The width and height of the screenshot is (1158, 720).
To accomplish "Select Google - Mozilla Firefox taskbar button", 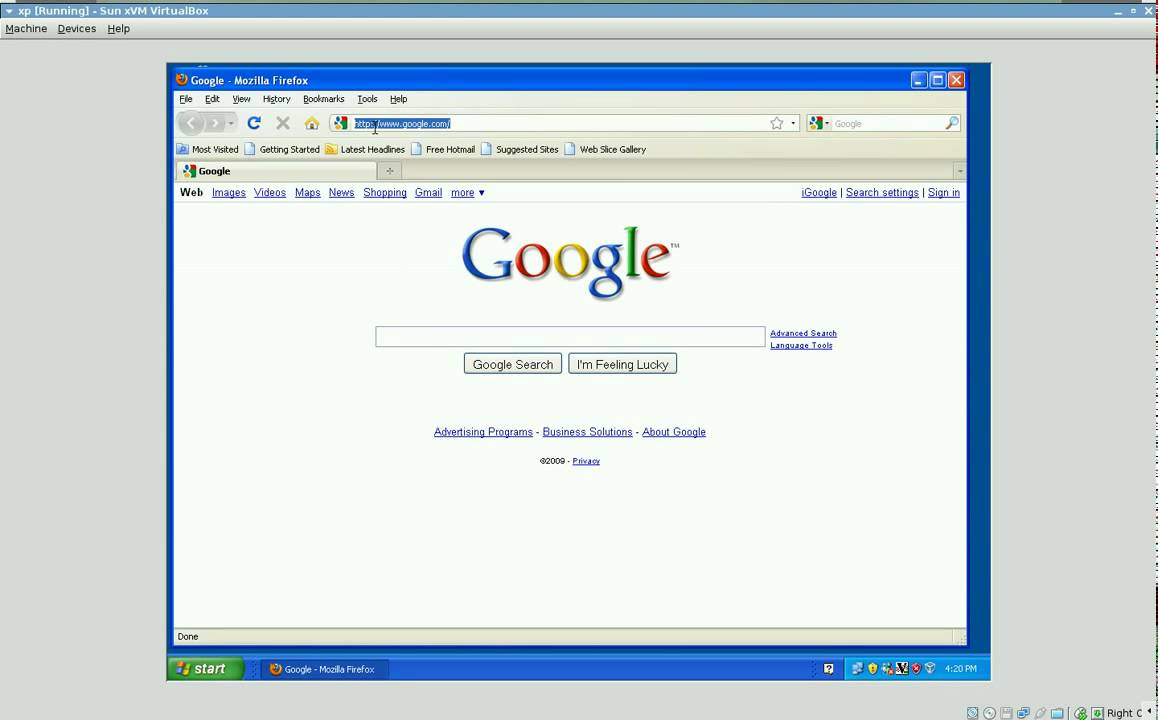I will pyautogui.click(x=324, y=669).
